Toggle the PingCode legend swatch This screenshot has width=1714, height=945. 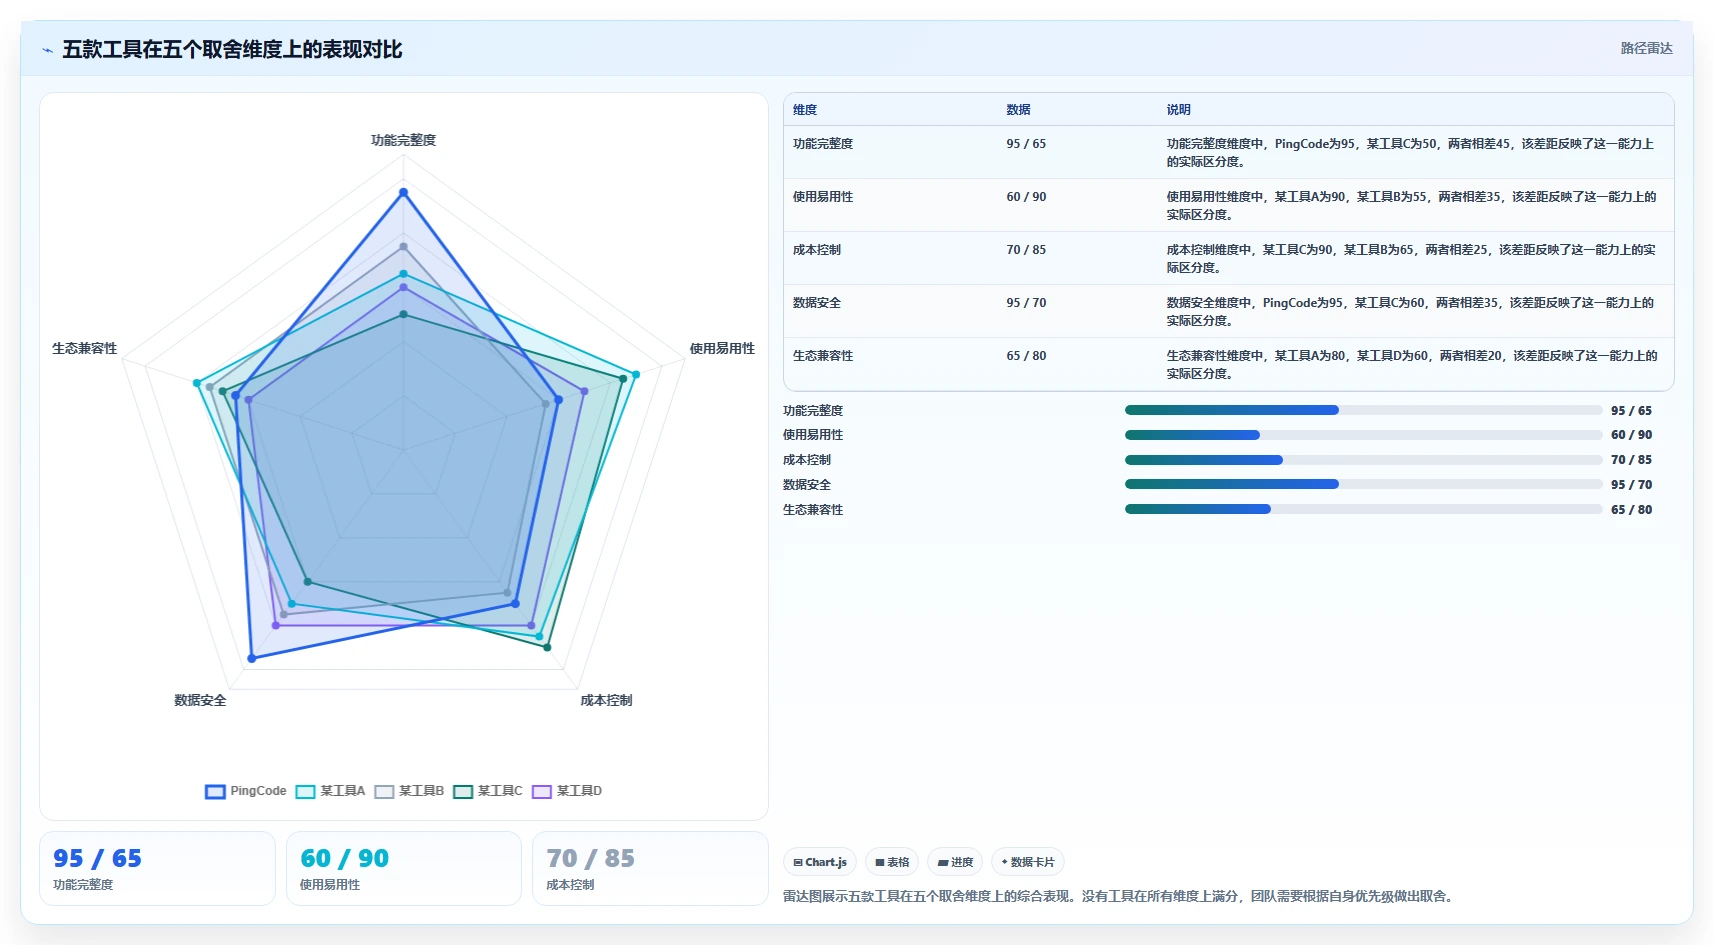pyautogui.click(x=215, y=791)
